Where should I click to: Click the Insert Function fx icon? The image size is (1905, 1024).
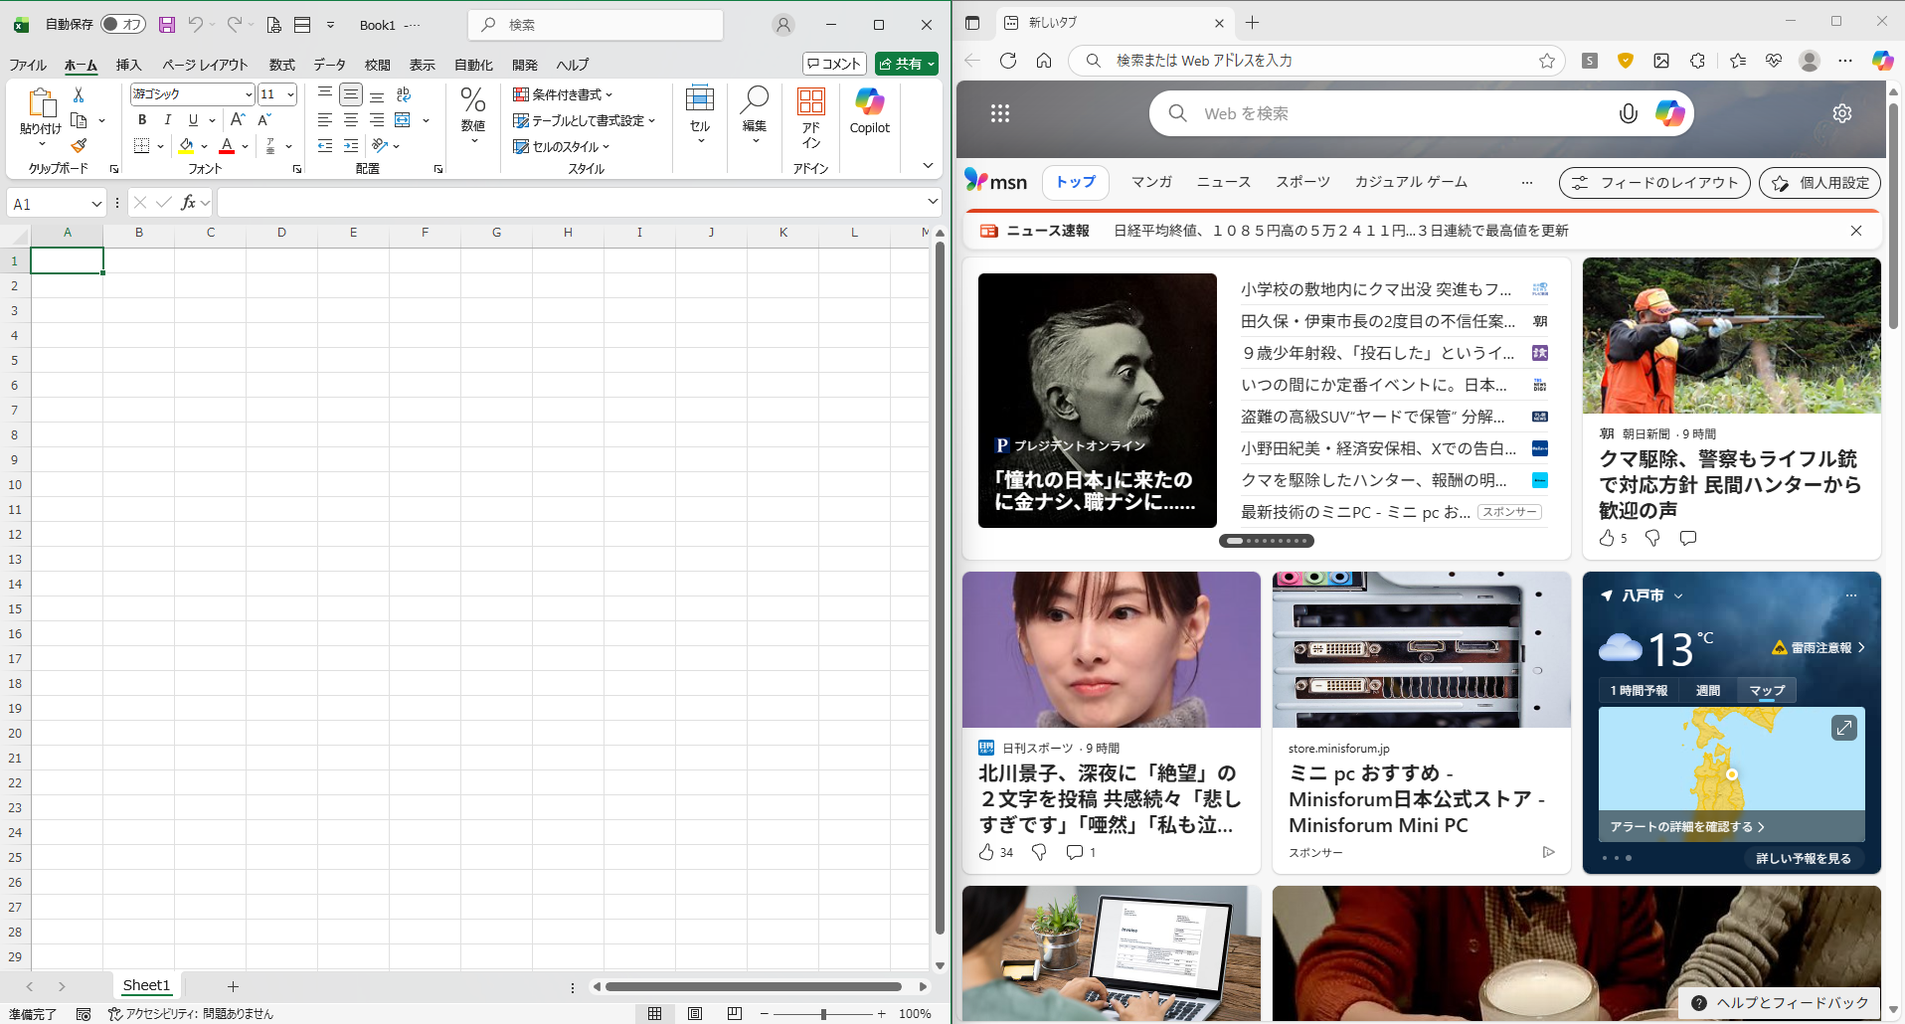point(188,203)
